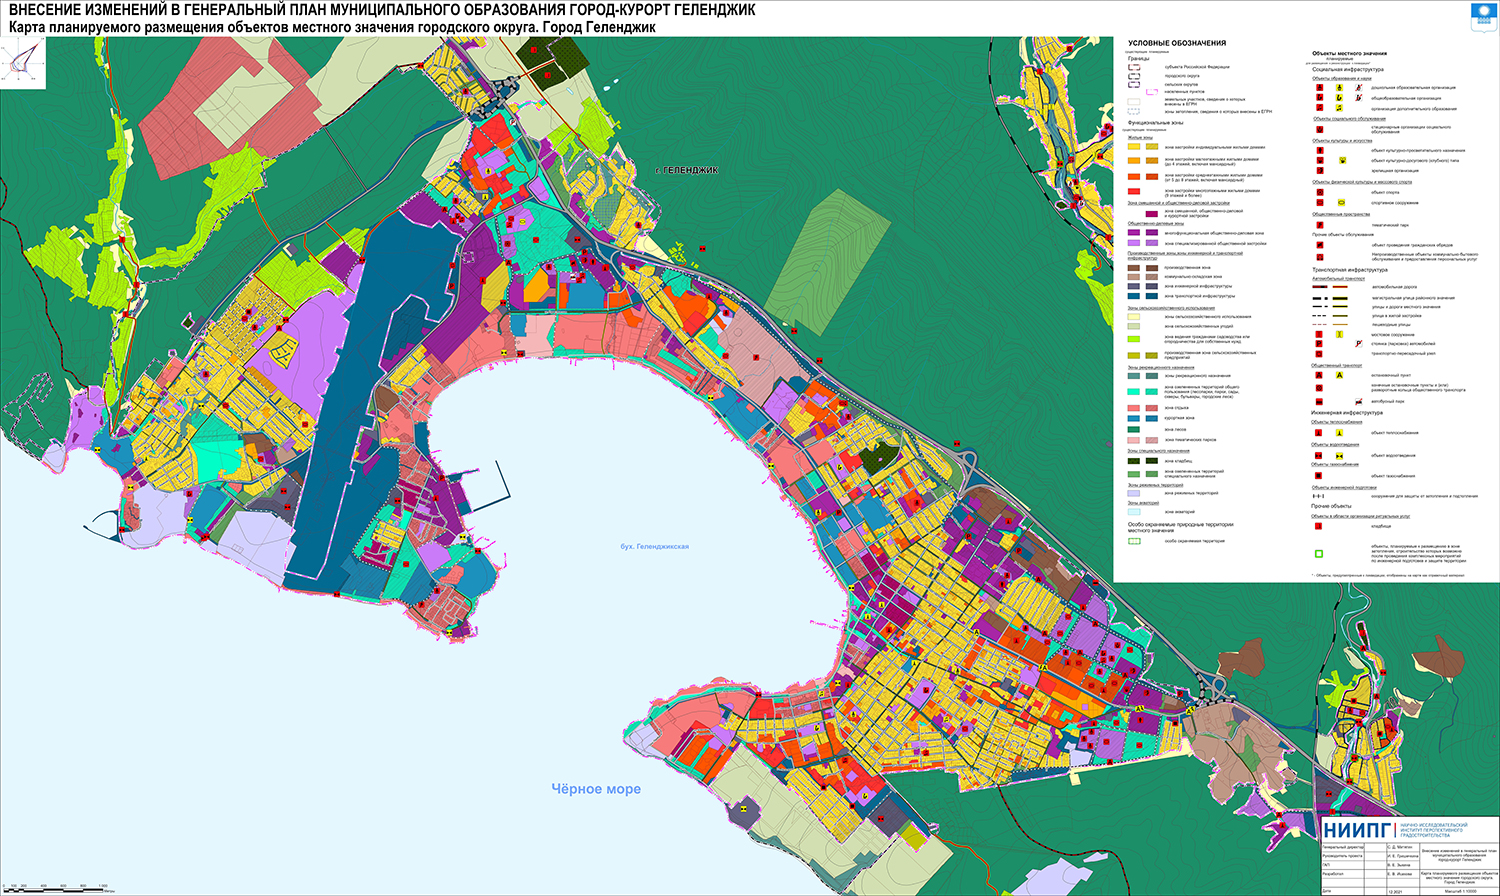Select the red bus park legend icon
This screenshot has width=1500, height=896.
[x=1320, y=401]
